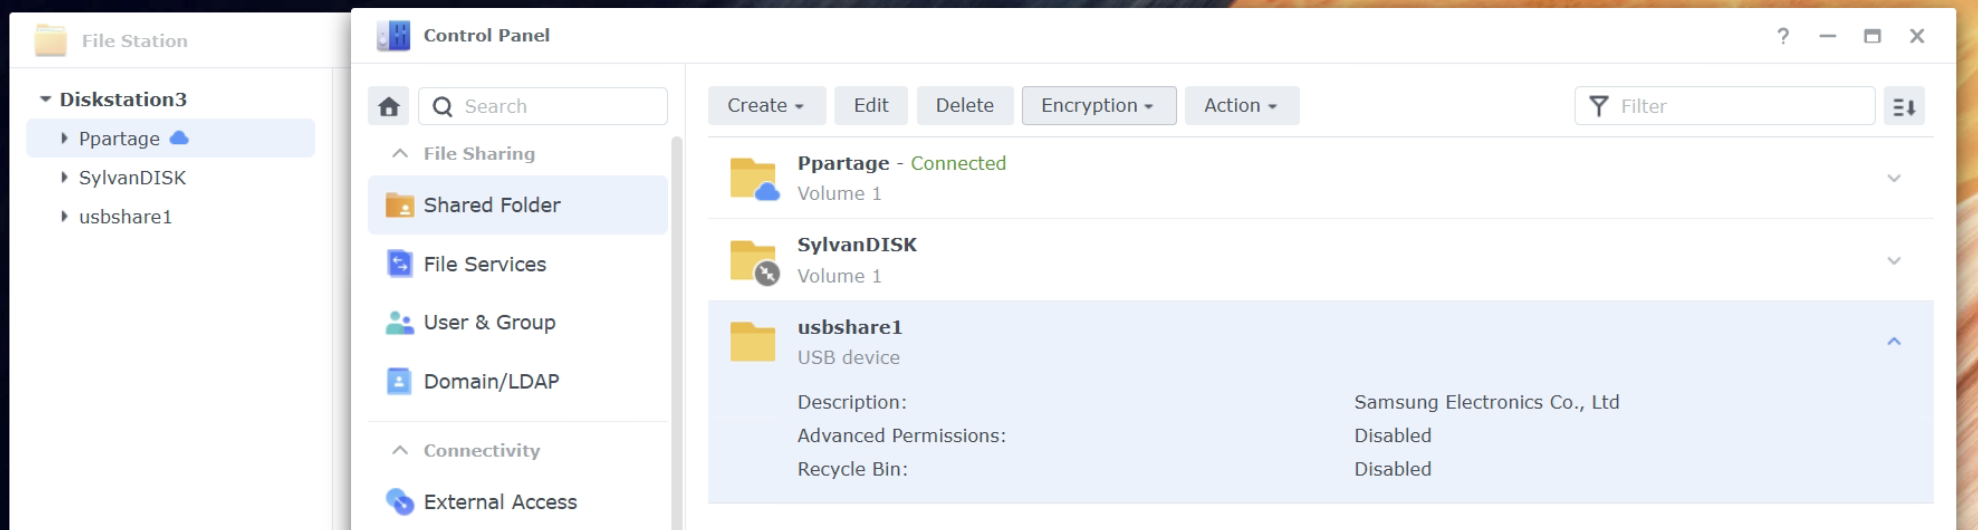Open Domain/LDAP settings
Viewport: 1978px width, 530px height.
click(490, 381)
